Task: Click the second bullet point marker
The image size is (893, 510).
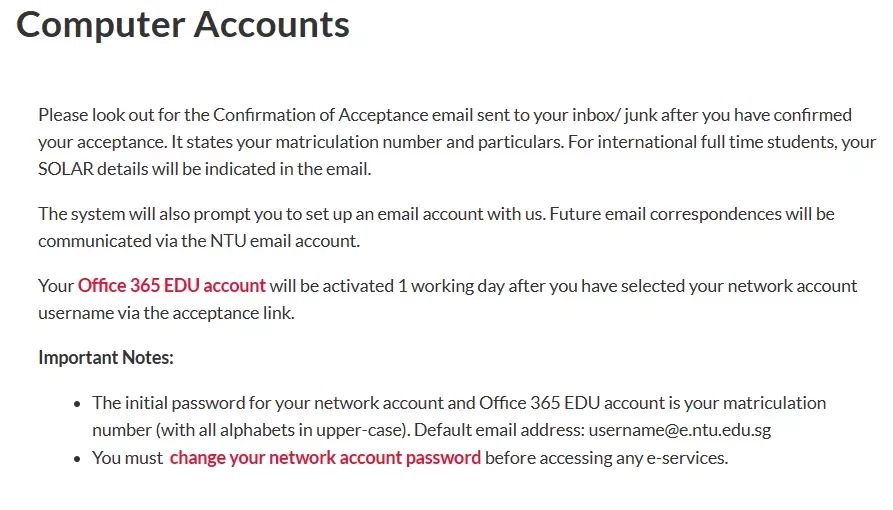Action: (77, 459)
